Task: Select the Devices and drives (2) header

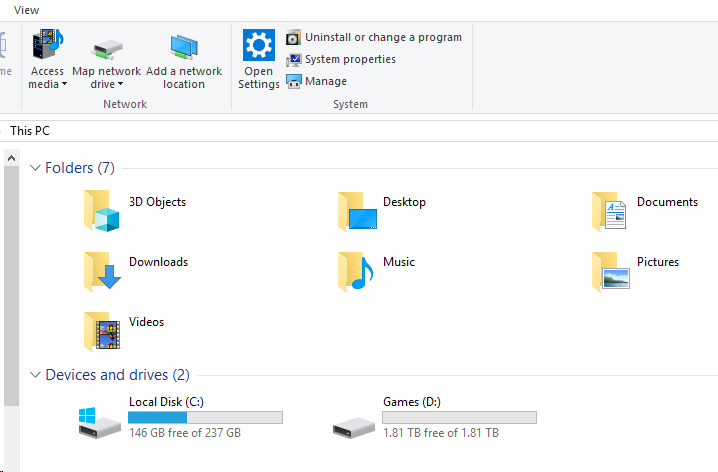Action: (x=118, y=375)
